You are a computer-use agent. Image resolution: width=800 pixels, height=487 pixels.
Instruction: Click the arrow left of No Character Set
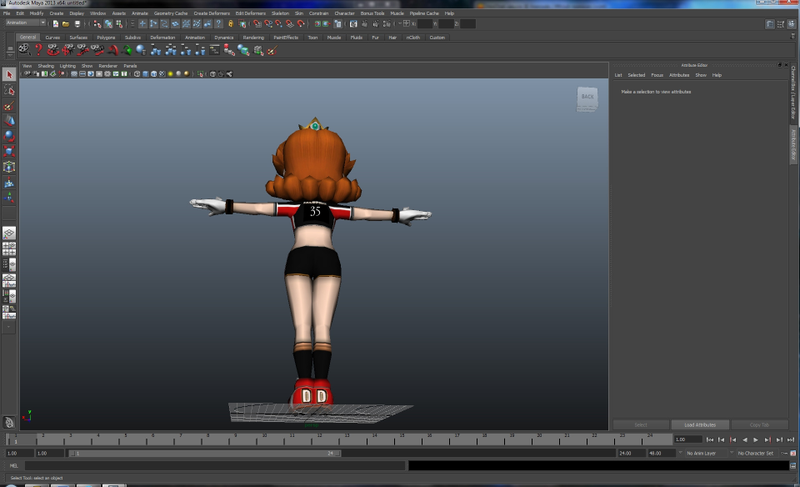732,452
